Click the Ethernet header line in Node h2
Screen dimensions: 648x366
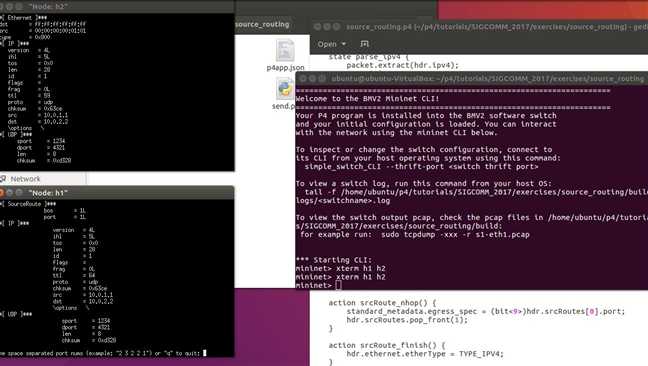pos(24,18)
